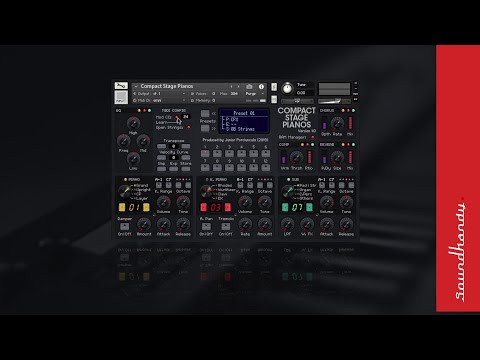Decrease the Transpose value with left button
This screenshot has height=360, width=480.
pos(161,146)
